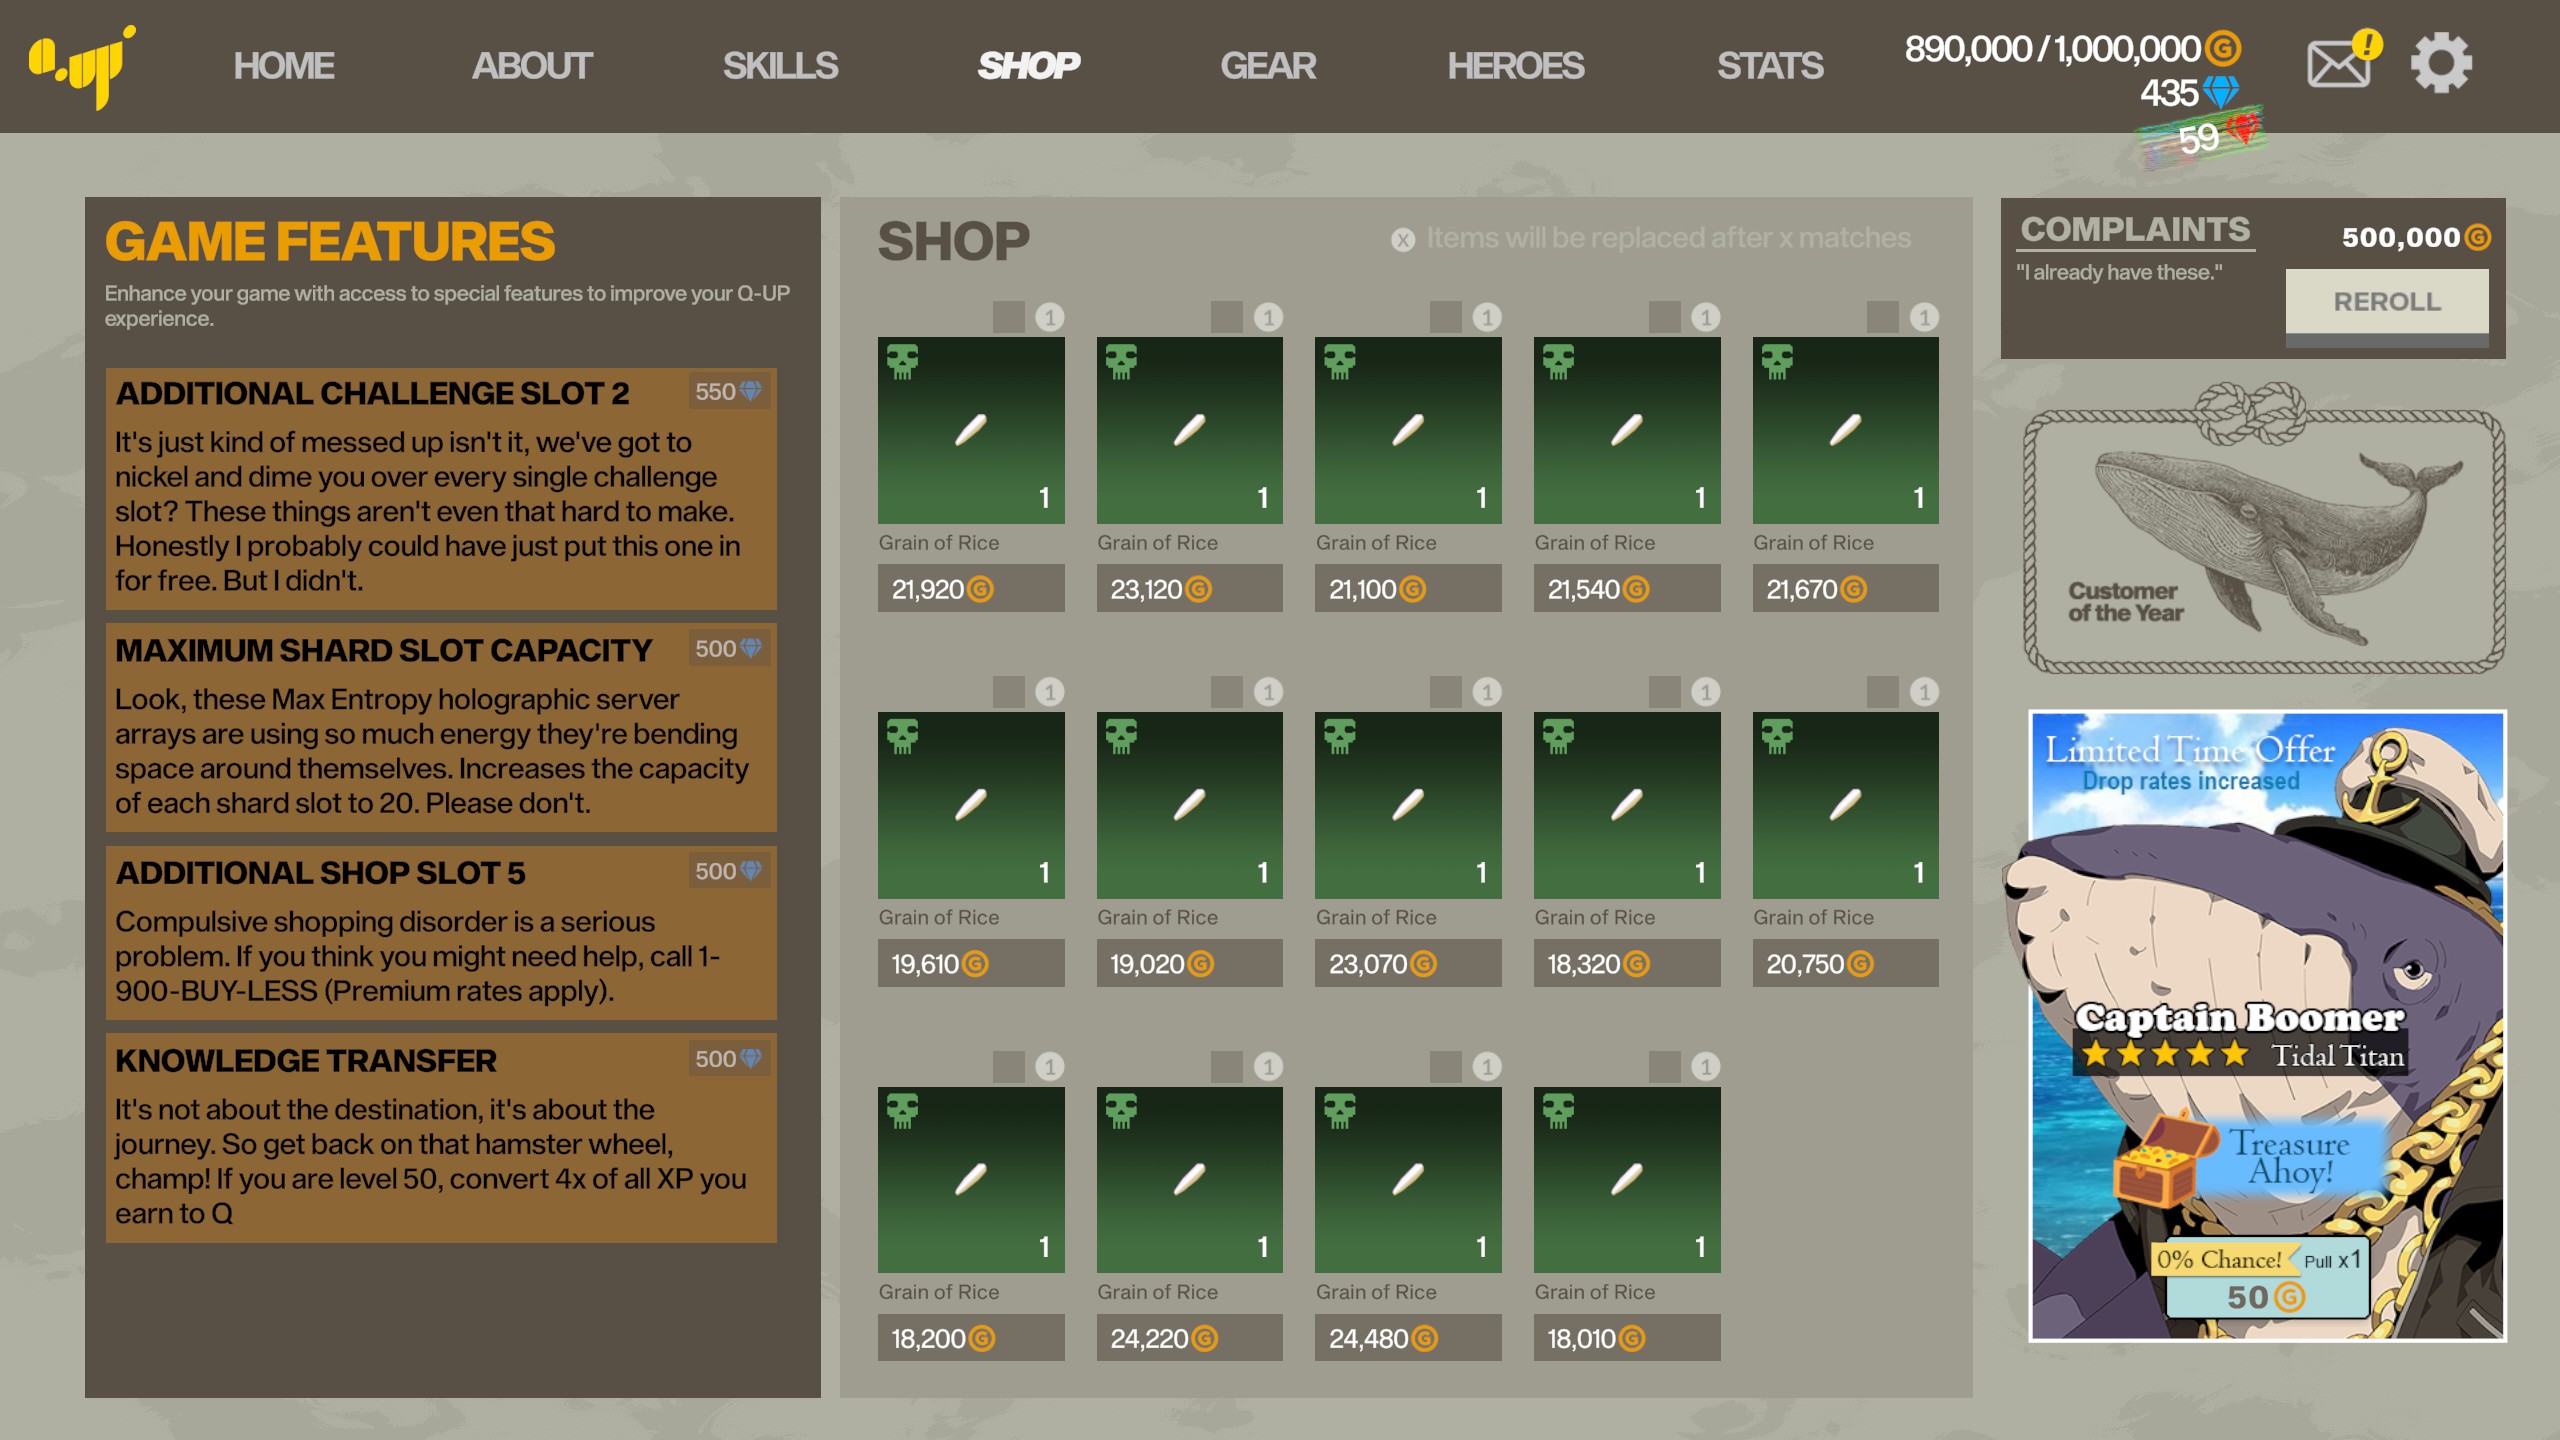Click the red heart gem icon
This screenshot has height=1440, width=2560.
2243,130
